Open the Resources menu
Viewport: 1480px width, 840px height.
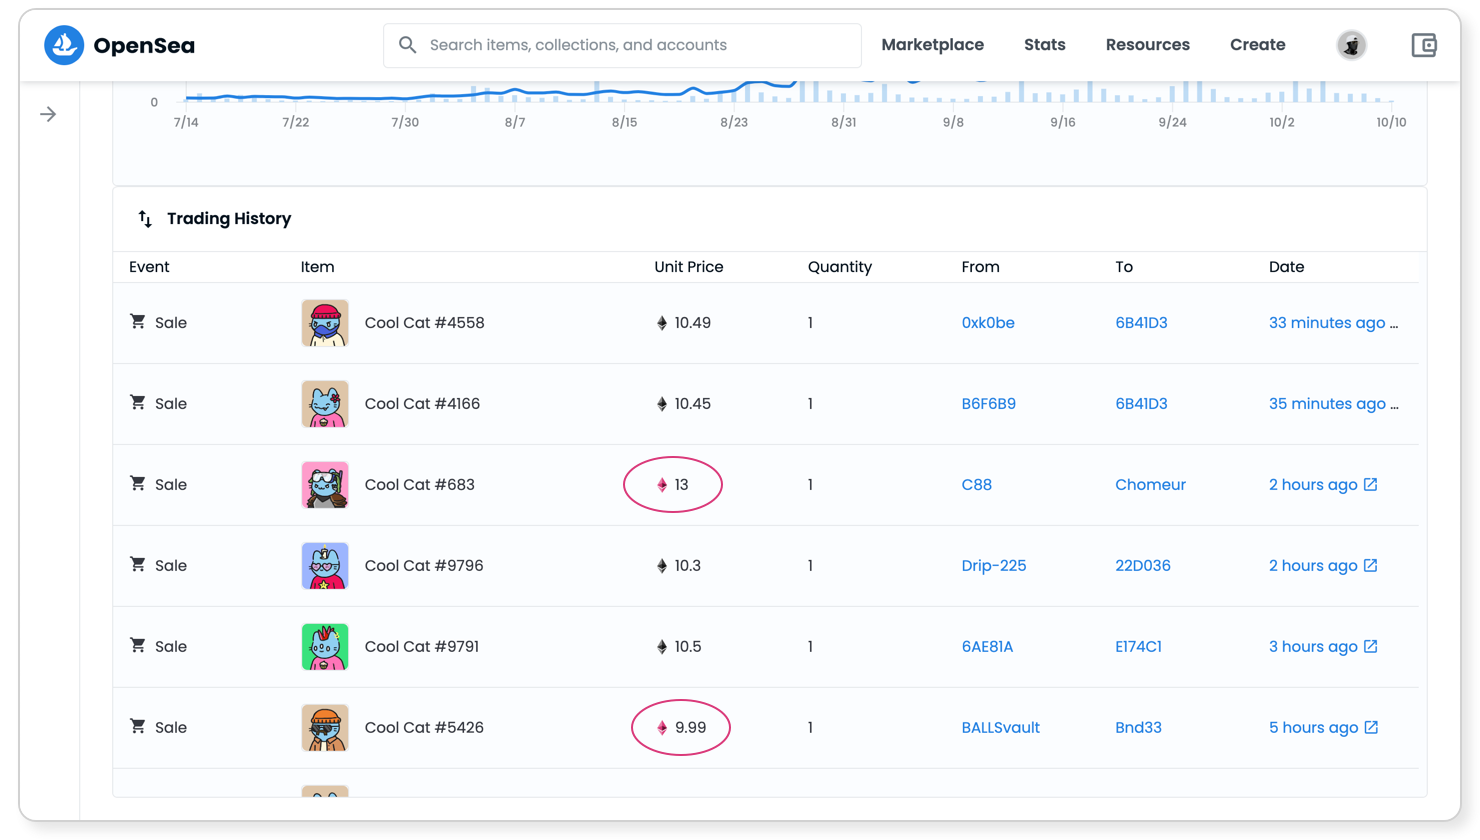(x=1147, y=45)
